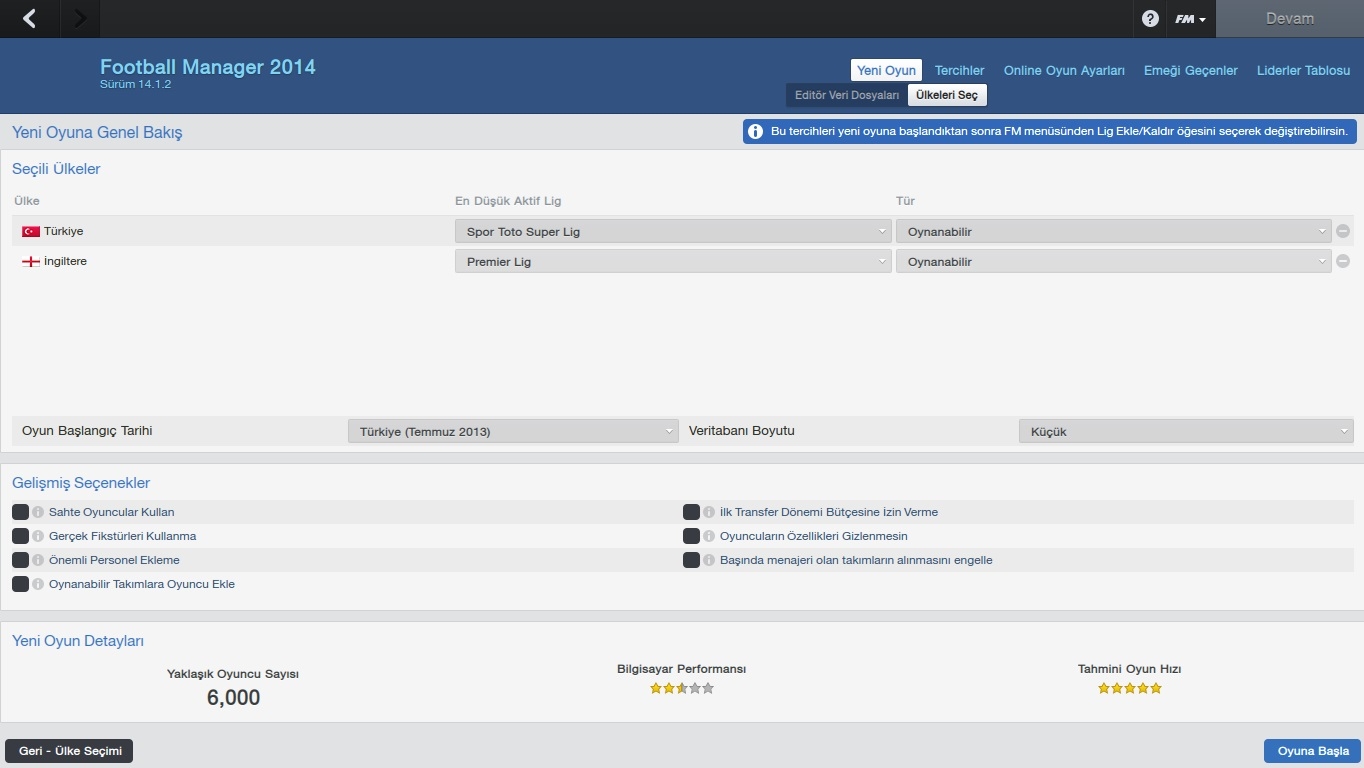Switch to the Tercihler tab
The width and height of the screenshot is (1364, 768).
pyautogui.click(x=959, y=70)
